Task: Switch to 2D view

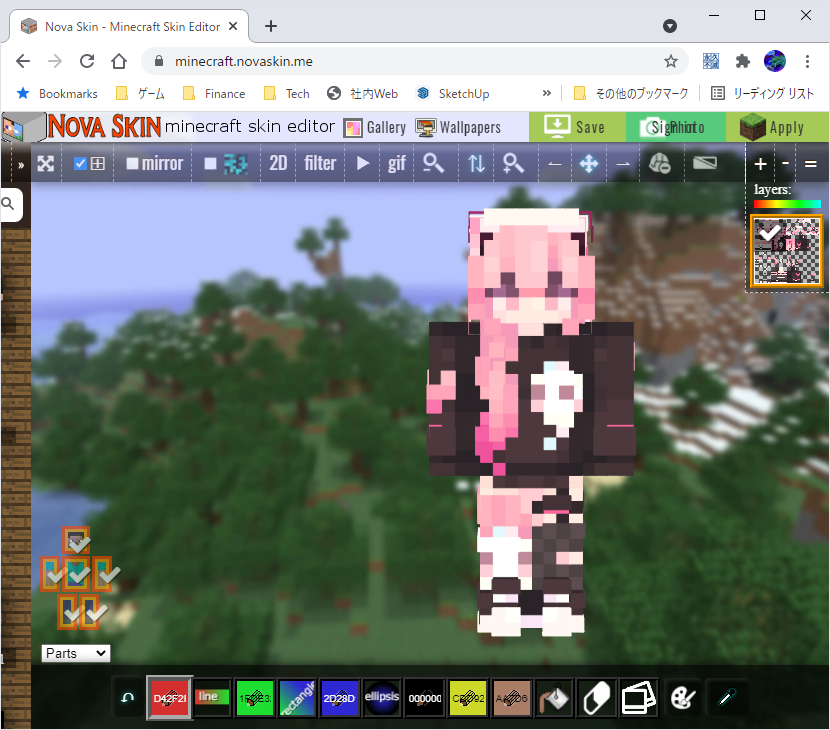Action: (278, 163)
